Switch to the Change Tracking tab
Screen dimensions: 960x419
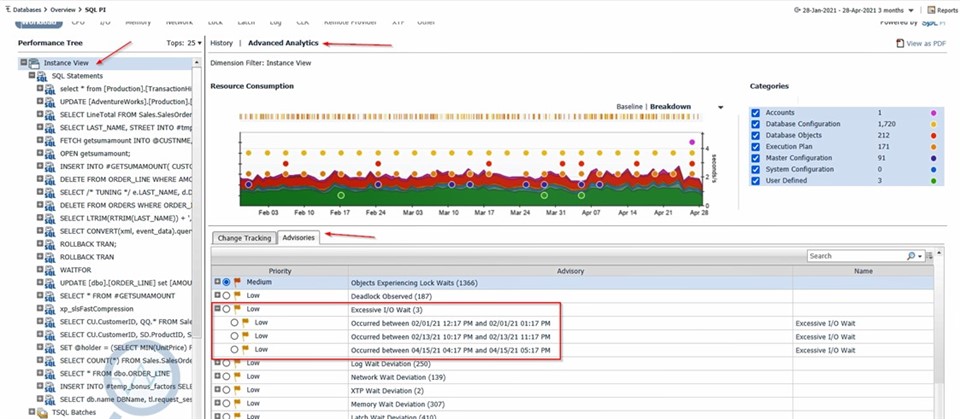click(x=244, y=238)
